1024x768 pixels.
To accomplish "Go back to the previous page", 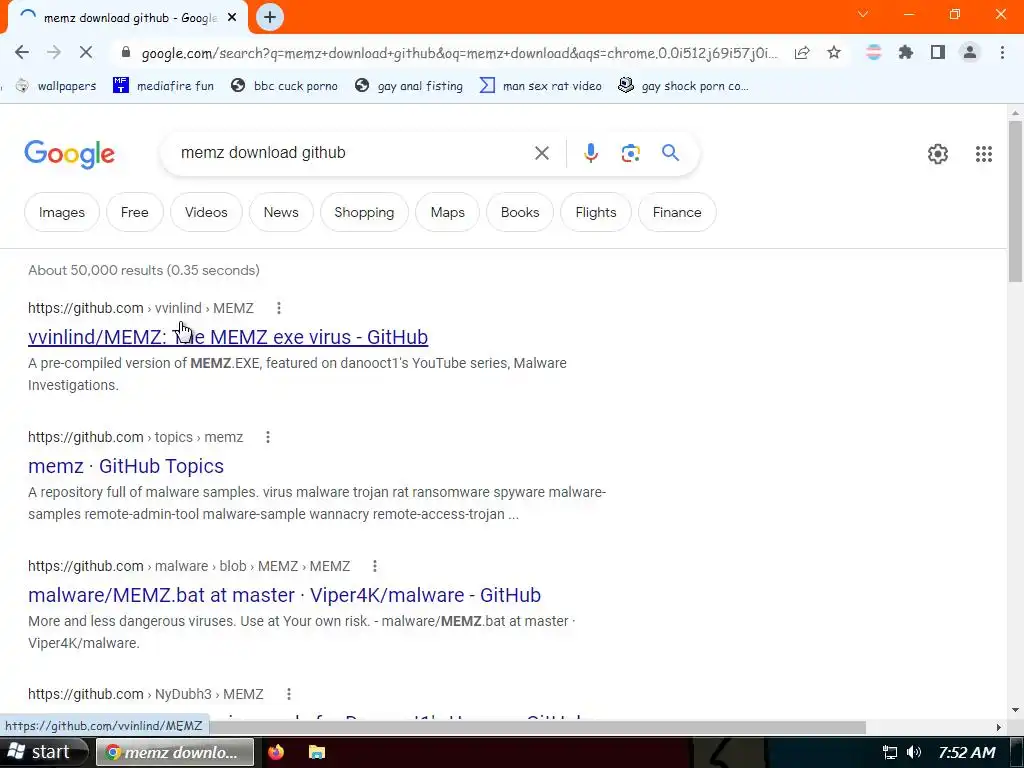I will pos(22,52).
